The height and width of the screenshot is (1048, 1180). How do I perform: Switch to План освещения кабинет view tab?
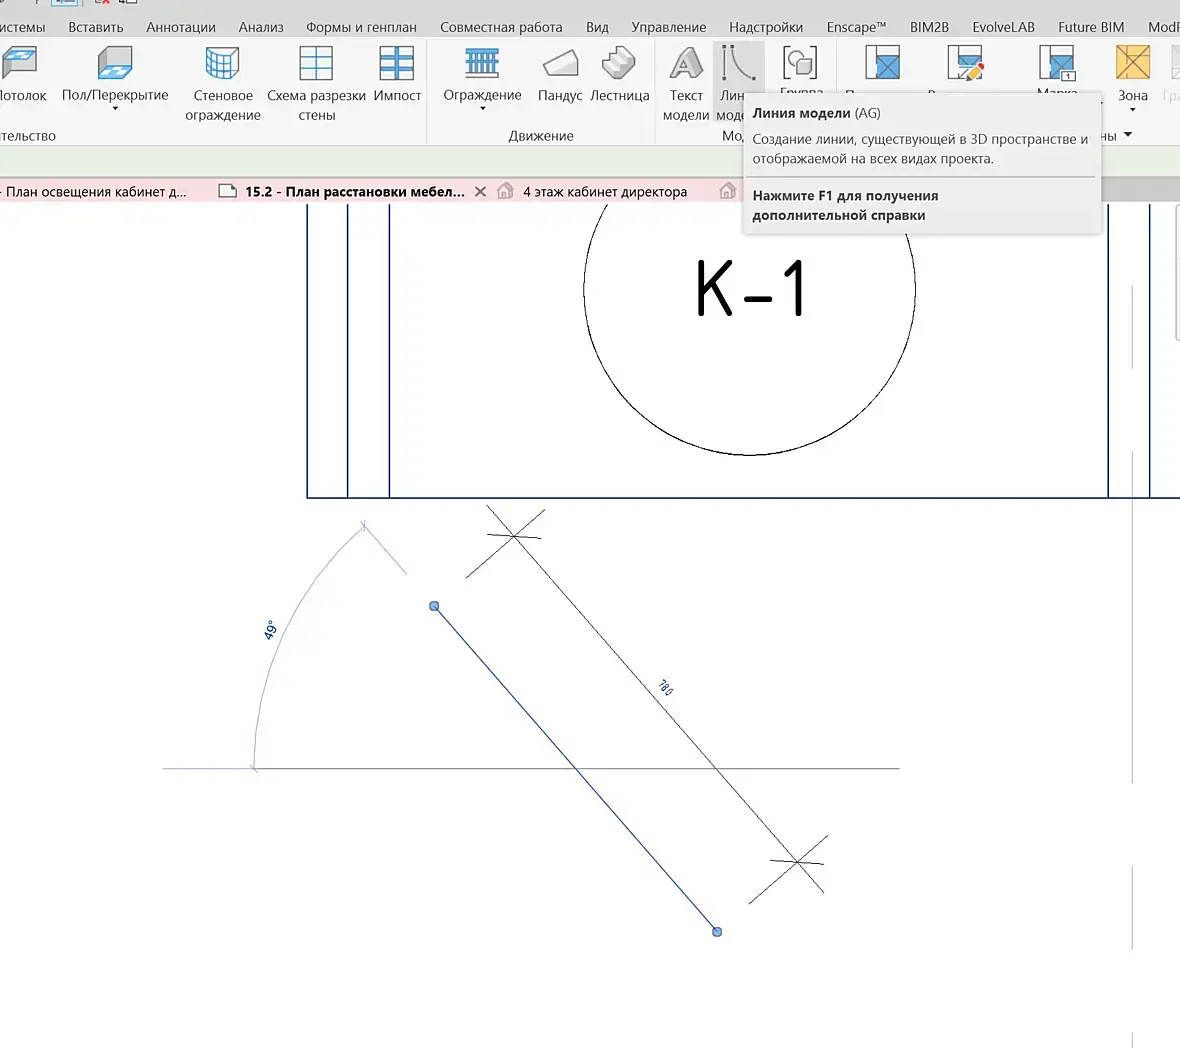click(x=94, y=192)
